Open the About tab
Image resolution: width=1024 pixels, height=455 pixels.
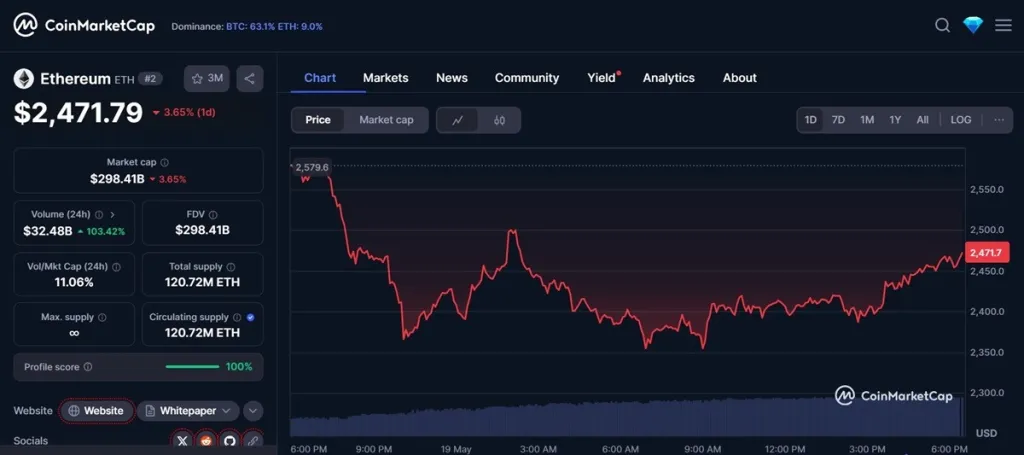click(739, 78)
